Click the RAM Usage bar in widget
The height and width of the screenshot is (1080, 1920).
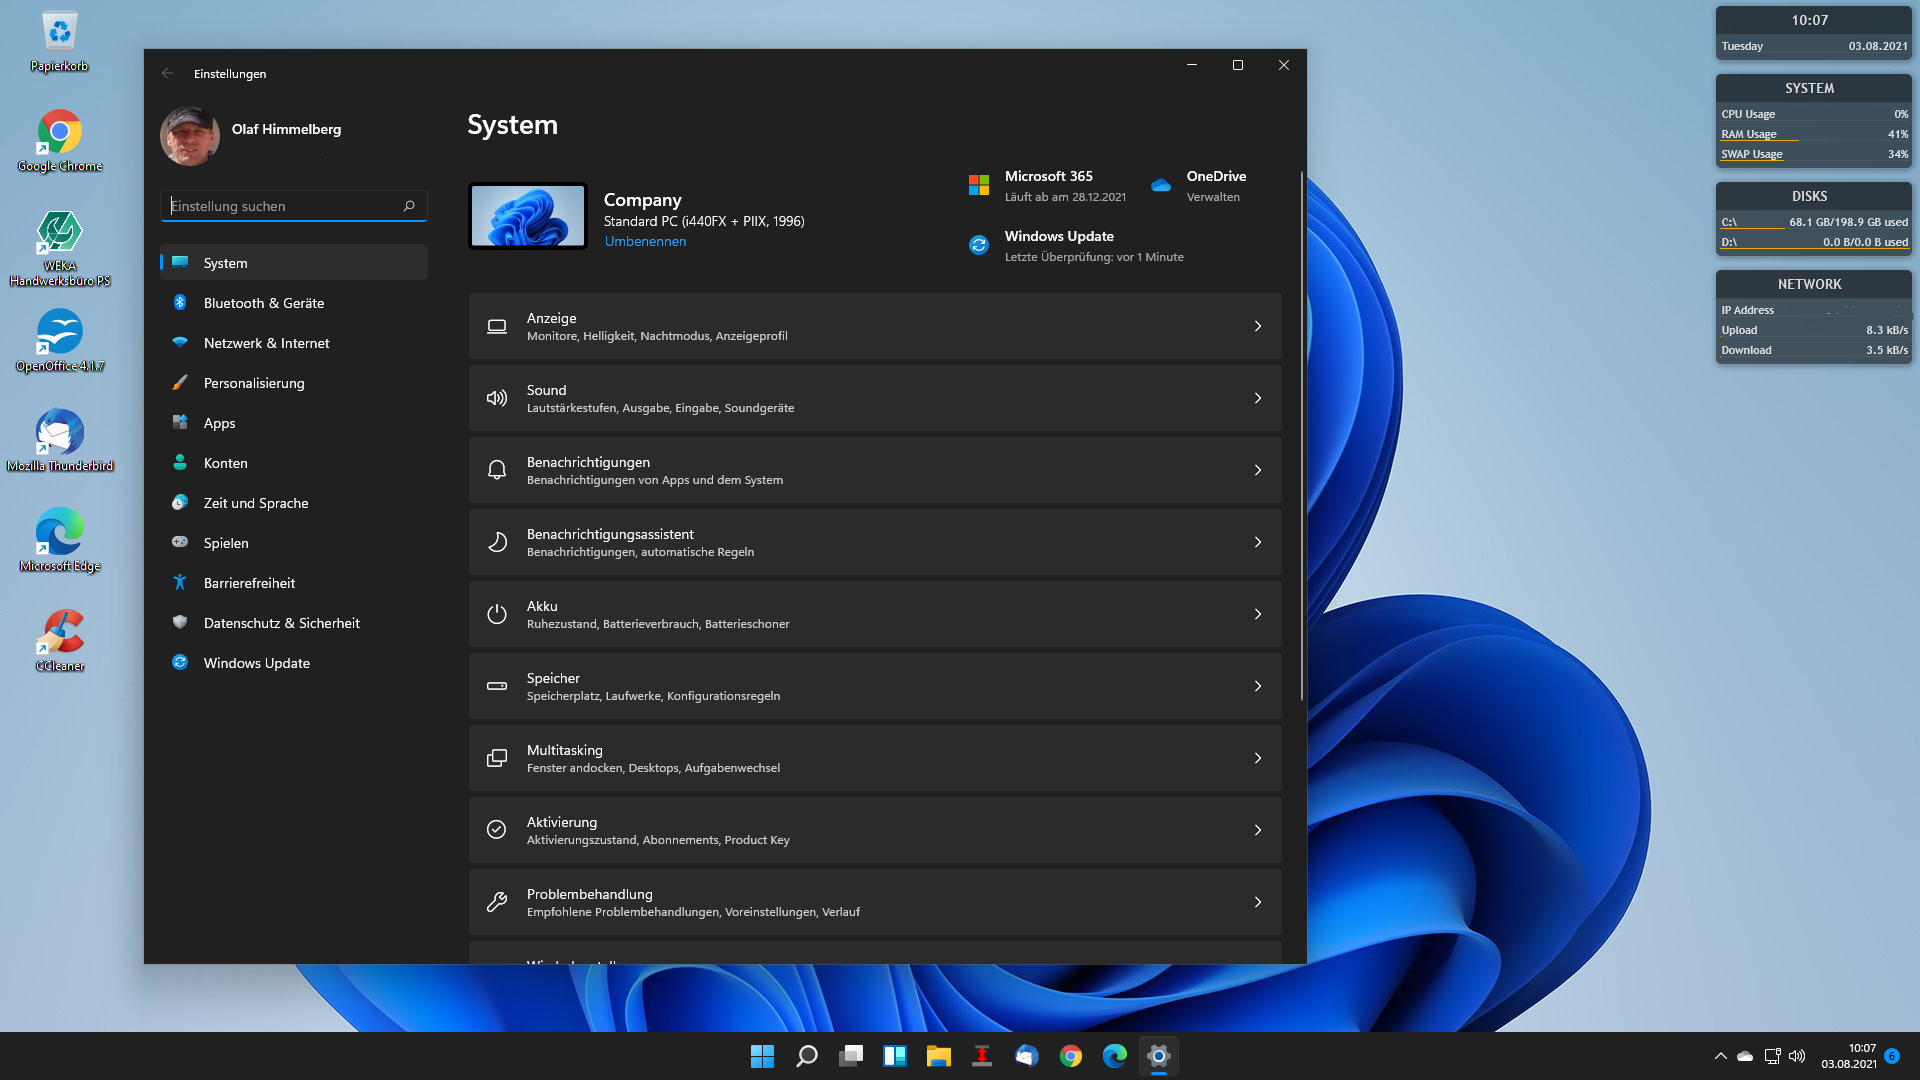(1814, 134)
